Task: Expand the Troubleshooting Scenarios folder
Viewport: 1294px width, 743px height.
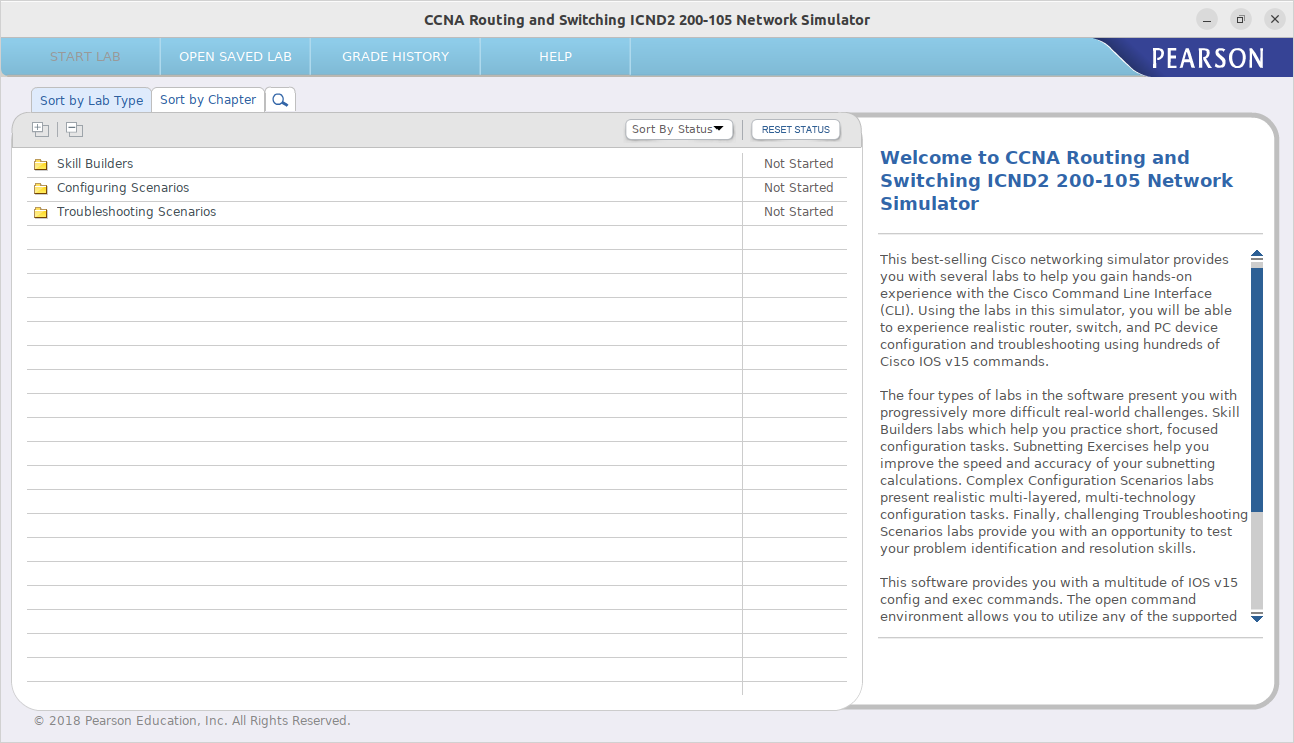Action: coord(136,212)
